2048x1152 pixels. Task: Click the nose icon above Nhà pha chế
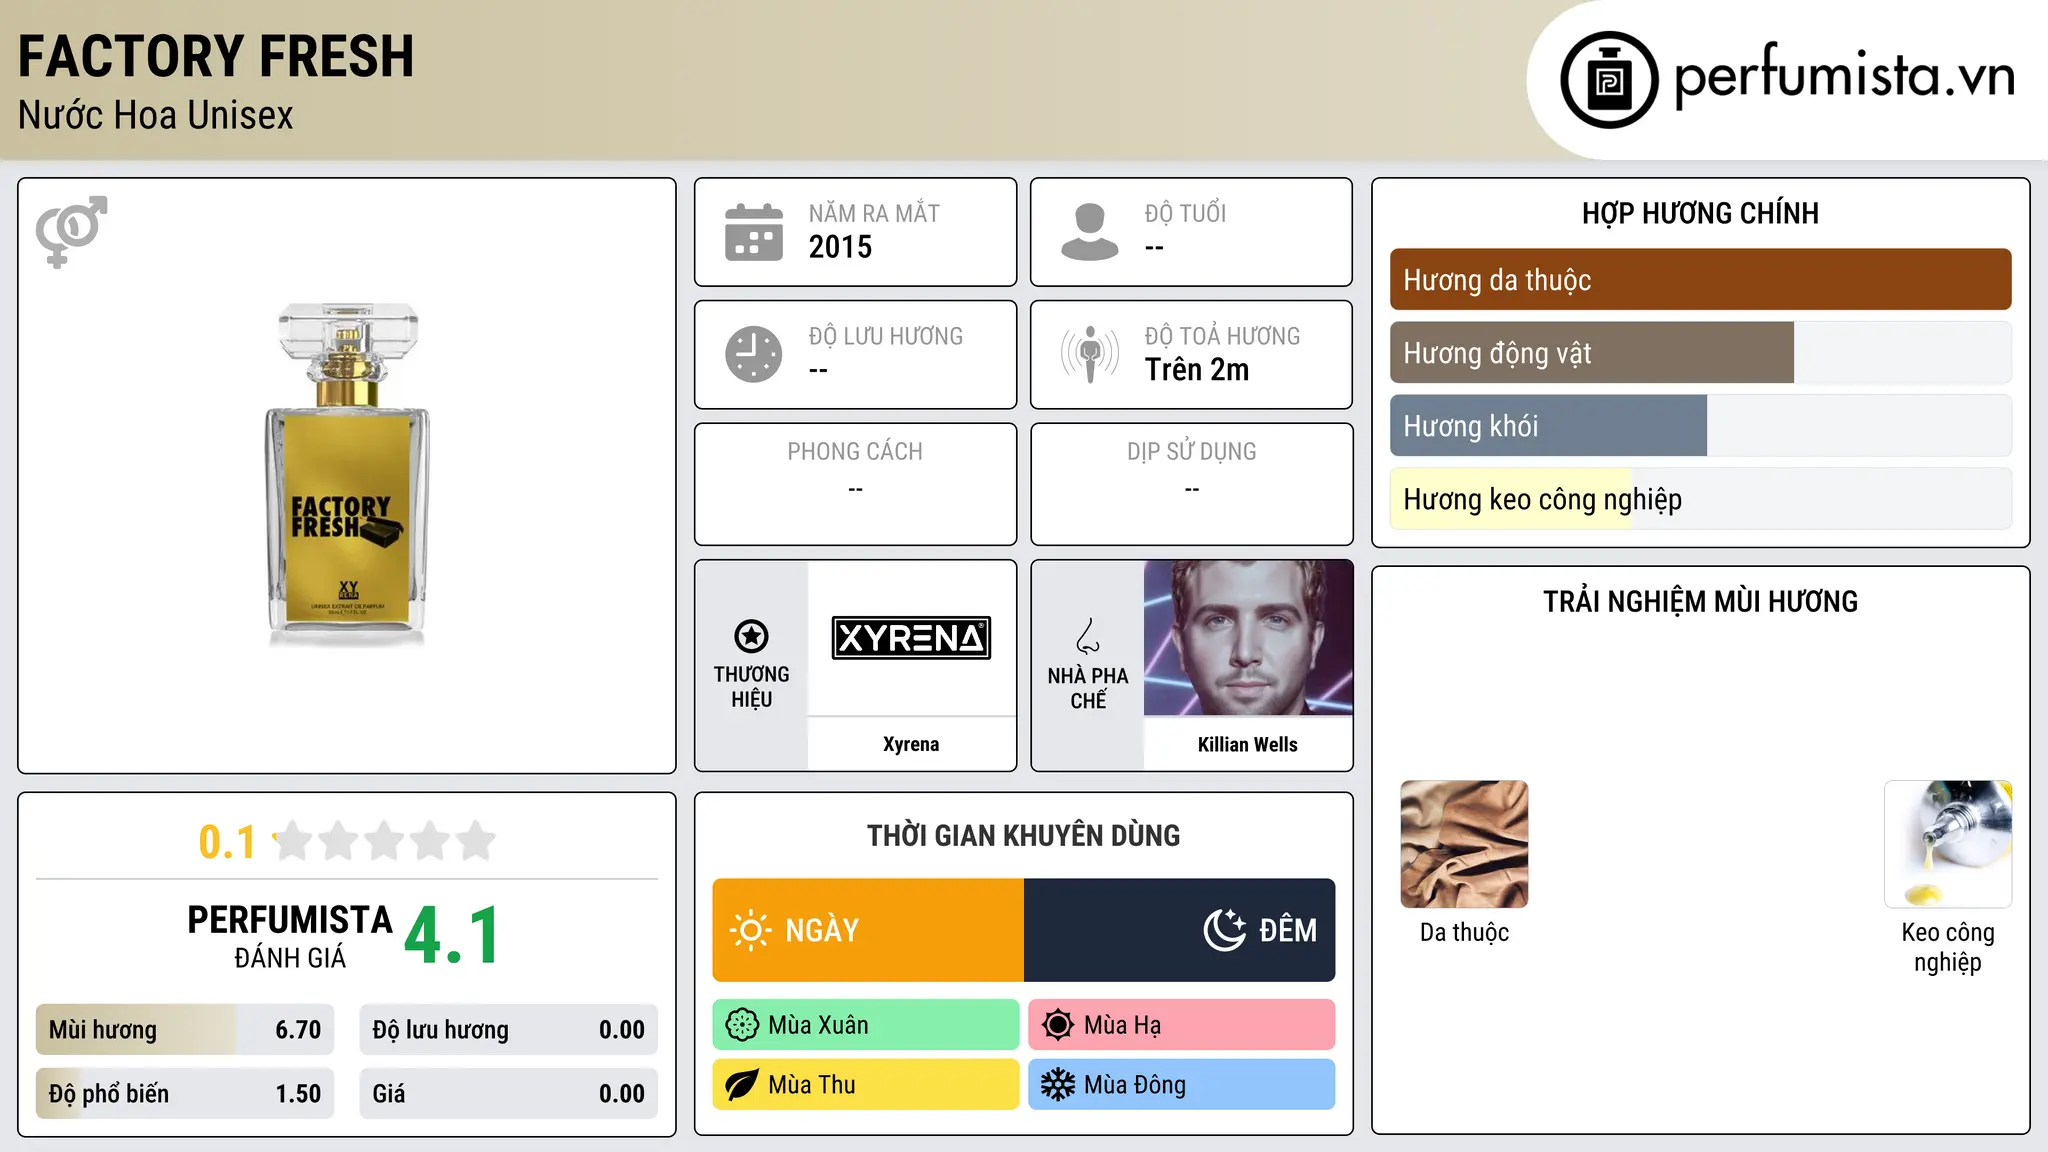click(1088, 636)
